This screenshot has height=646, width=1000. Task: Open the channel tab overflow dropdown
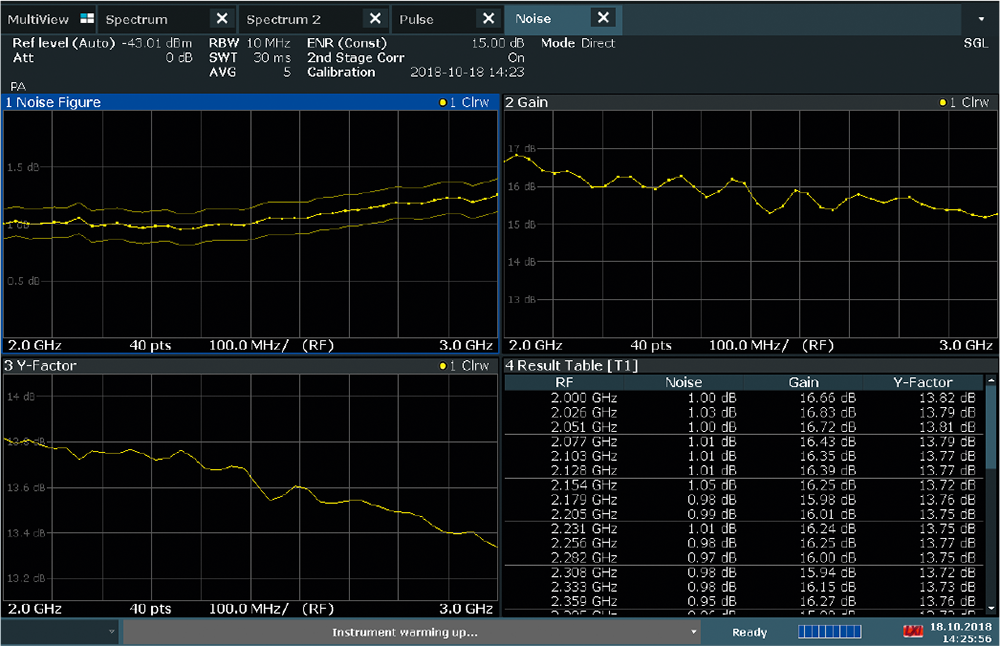tap(980, 19)
